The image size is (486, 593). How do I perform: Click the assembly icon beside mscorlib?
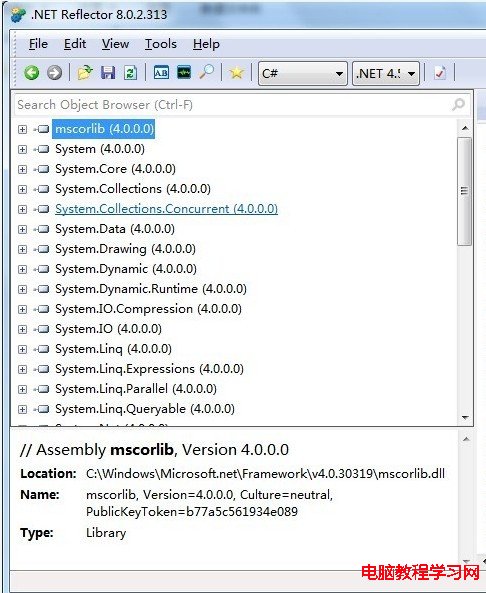tap(42, 129)
